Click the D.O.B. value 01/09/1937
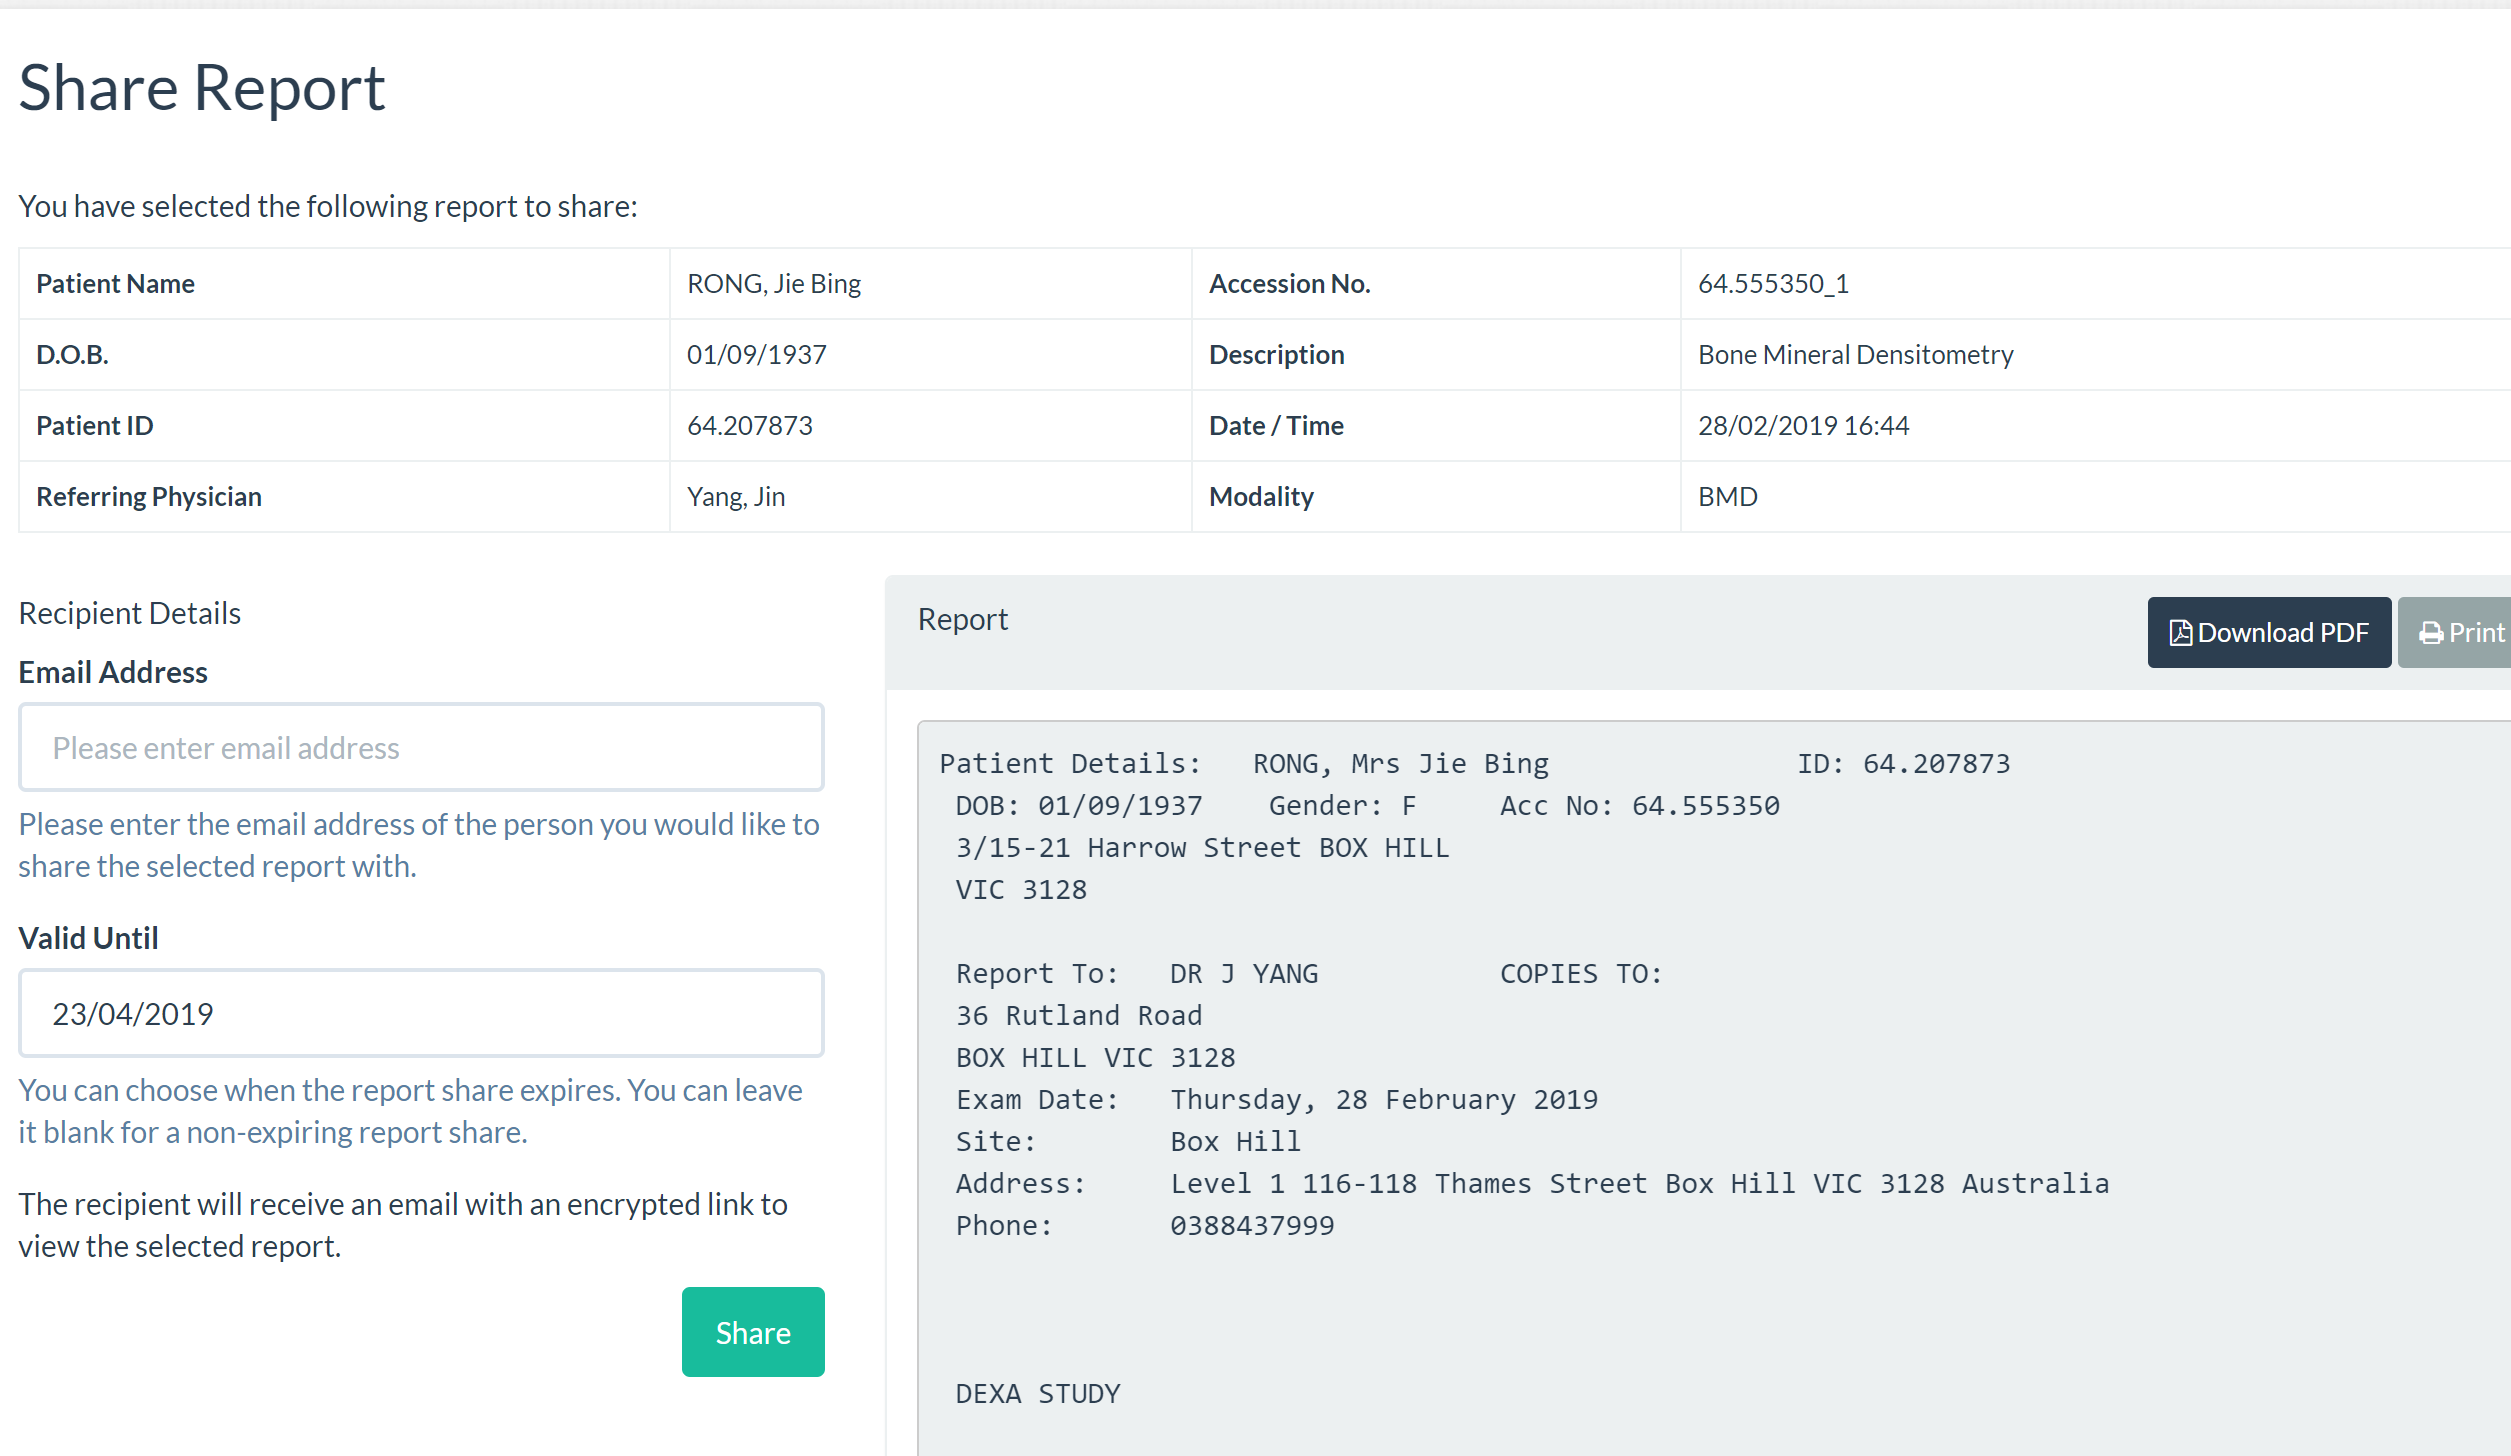The width and height of the screenshot is (2511, 1456). [x=756, y=355]
